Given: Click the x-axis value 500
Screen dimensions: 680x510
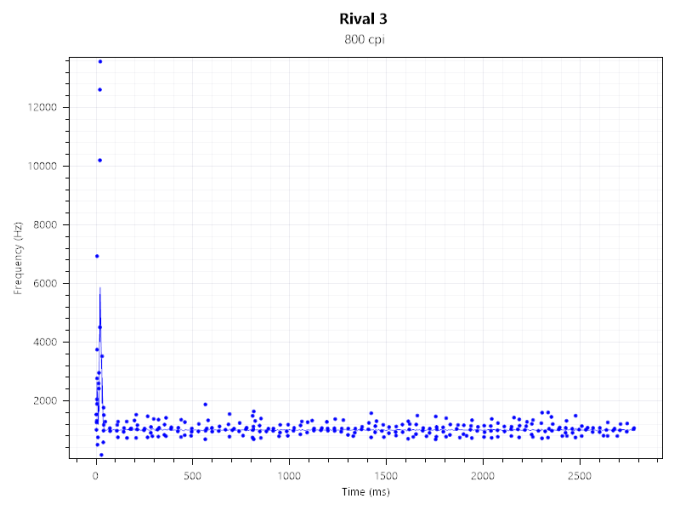Looking at the screenshot, I should (192, 476).
